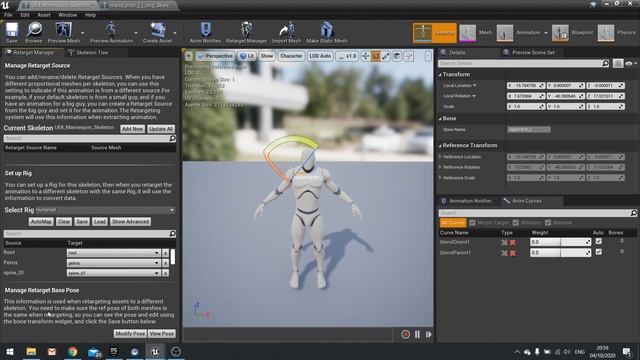The height and width of the screenshot is (360, 640).
Task: Click the Preview Animation toolbar icon
Action: pyautogui.click(x=111, y=32)
